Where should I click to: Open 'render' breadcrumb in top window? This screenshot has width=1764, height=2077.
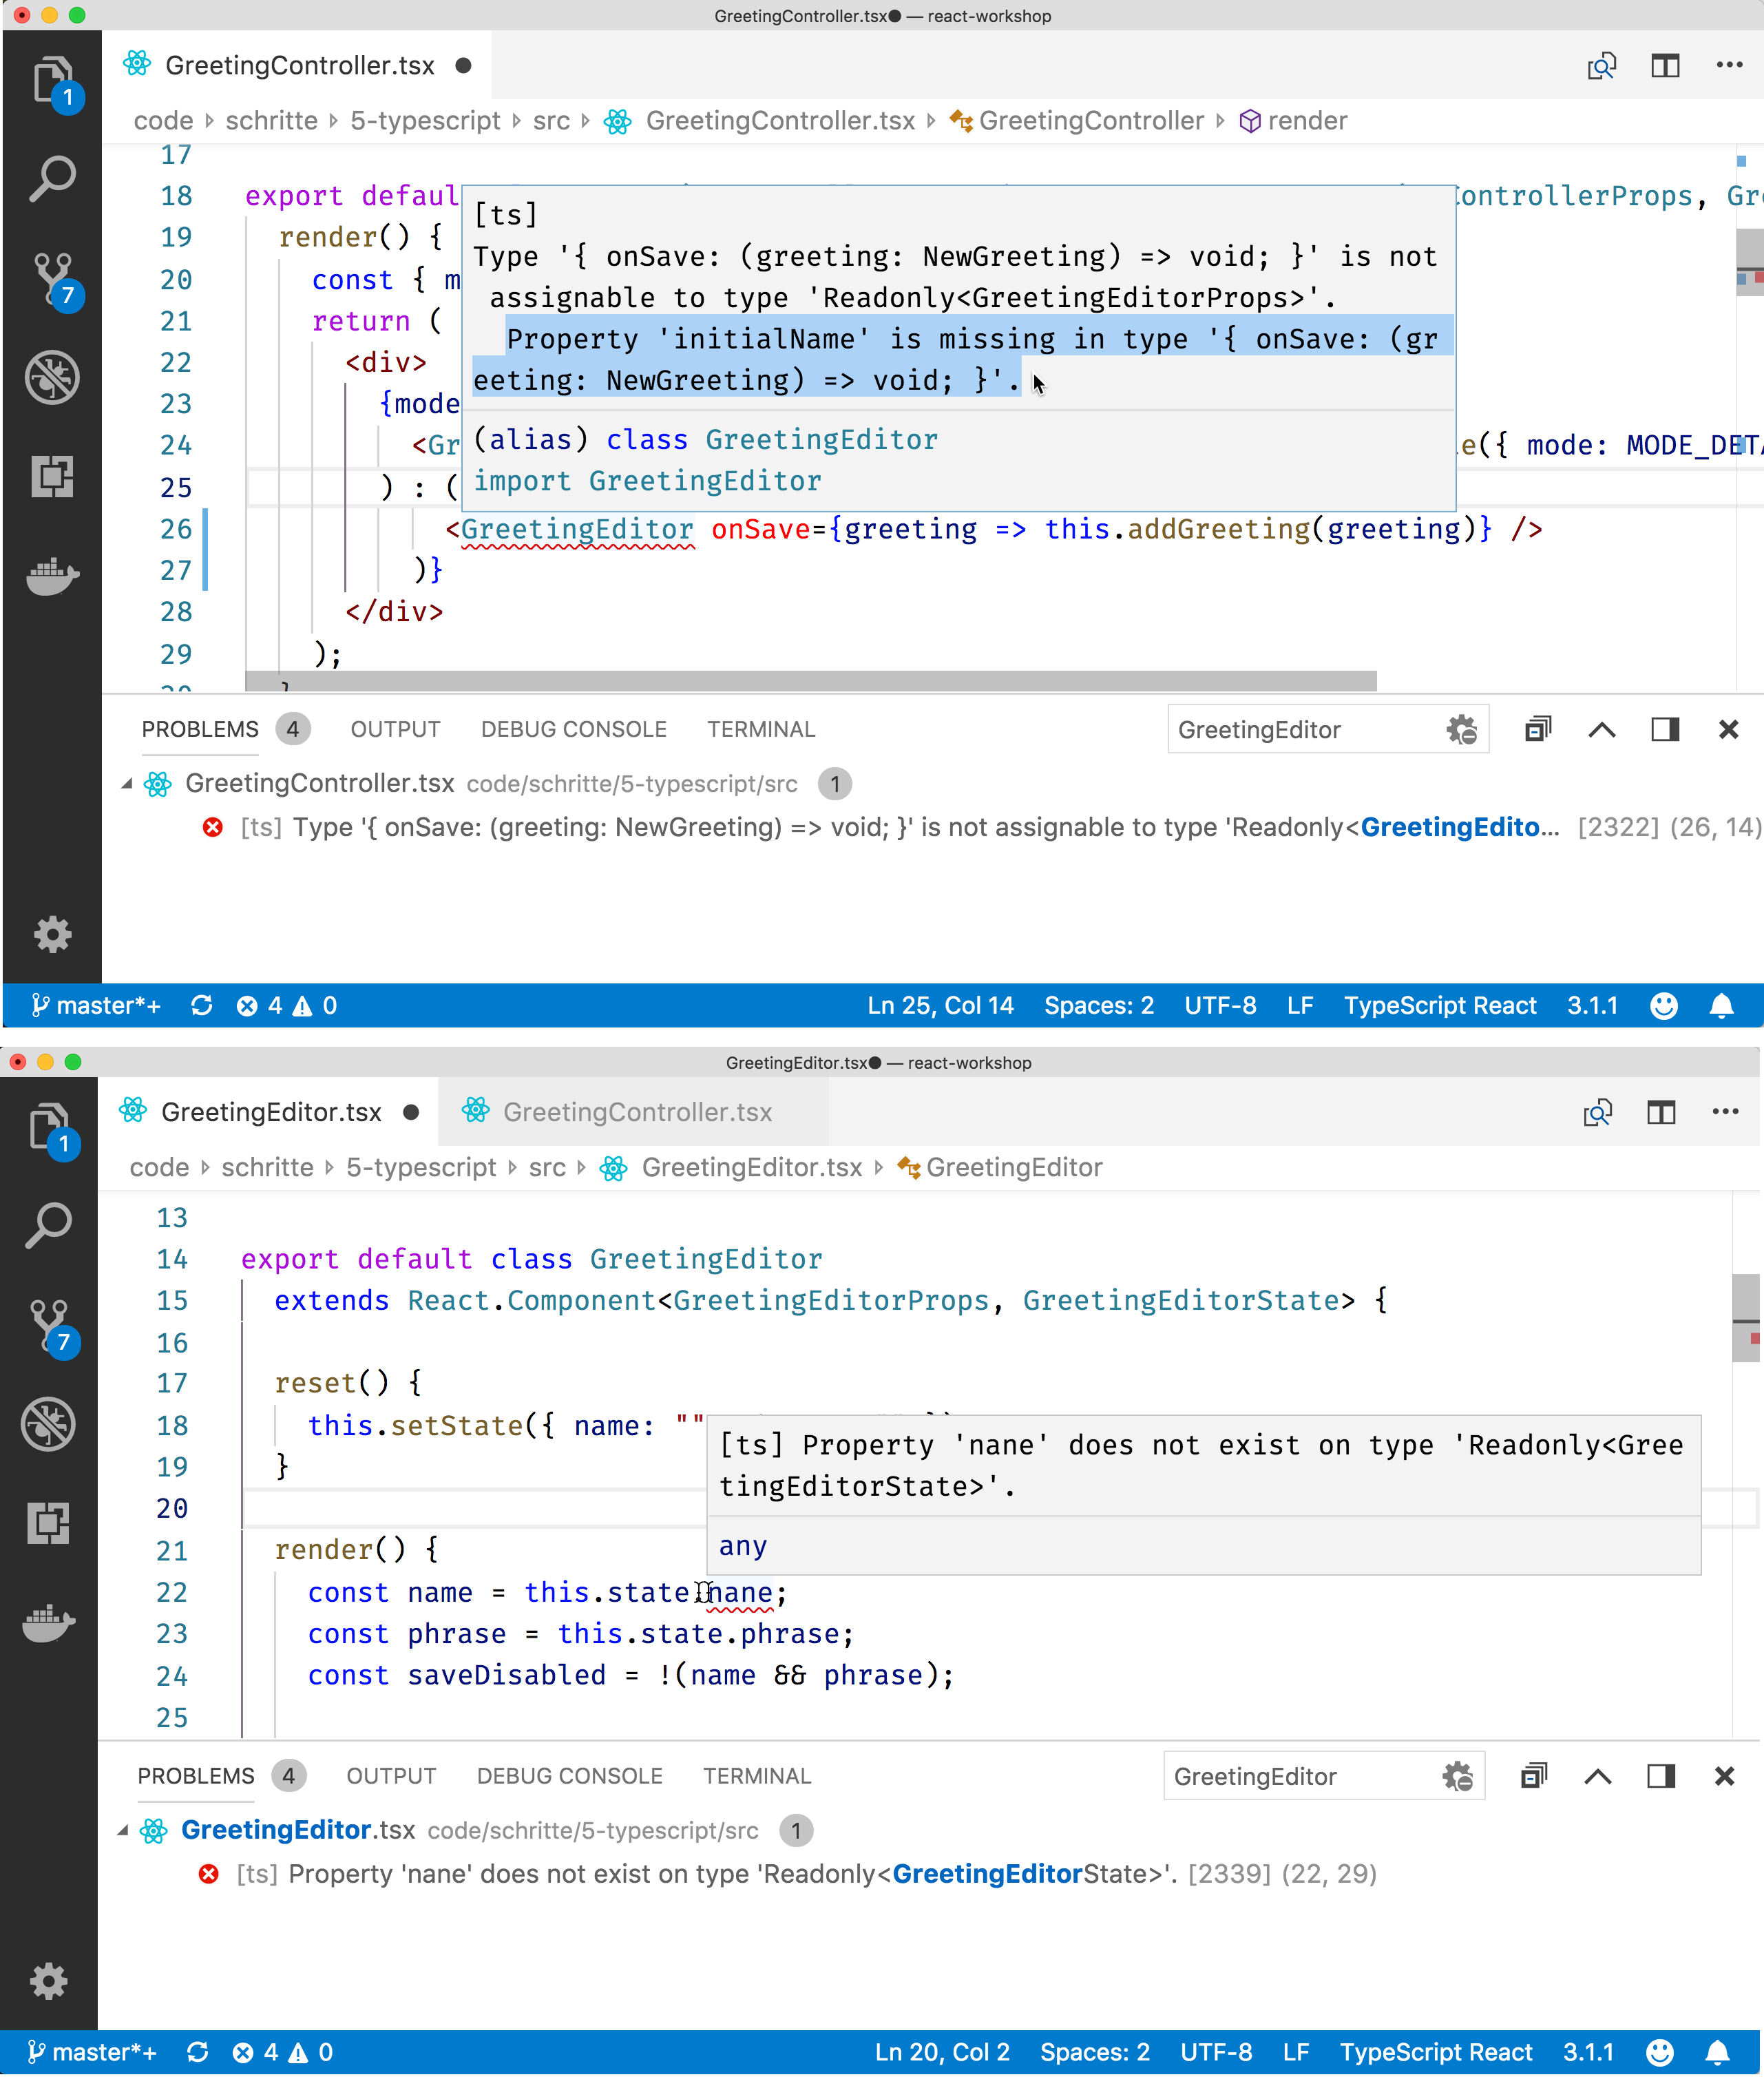[1293, 121]
